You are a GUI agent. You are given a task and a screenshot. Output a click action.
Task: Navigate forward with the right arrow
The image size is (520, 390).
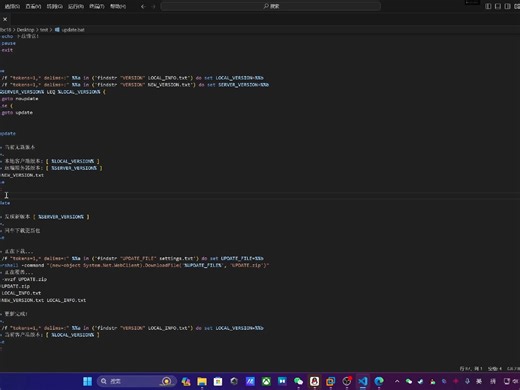point(153,6)
